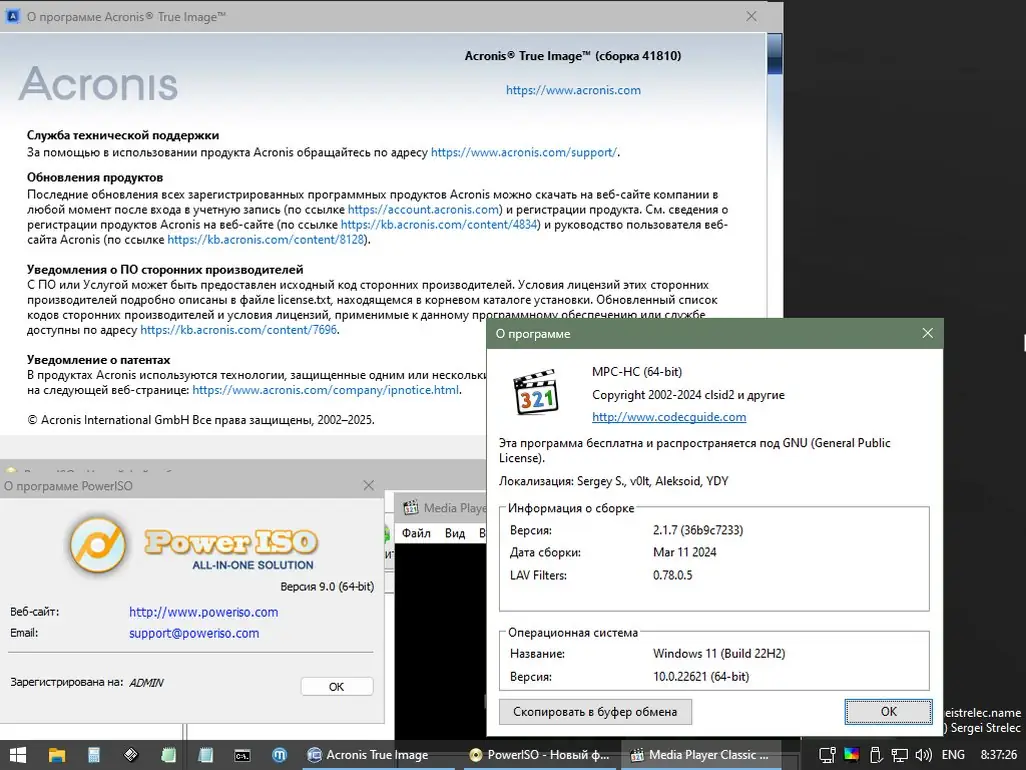1026x770 pixels.
Task: Click the taskbar clock showing 8:37:26
Action: 999,755
